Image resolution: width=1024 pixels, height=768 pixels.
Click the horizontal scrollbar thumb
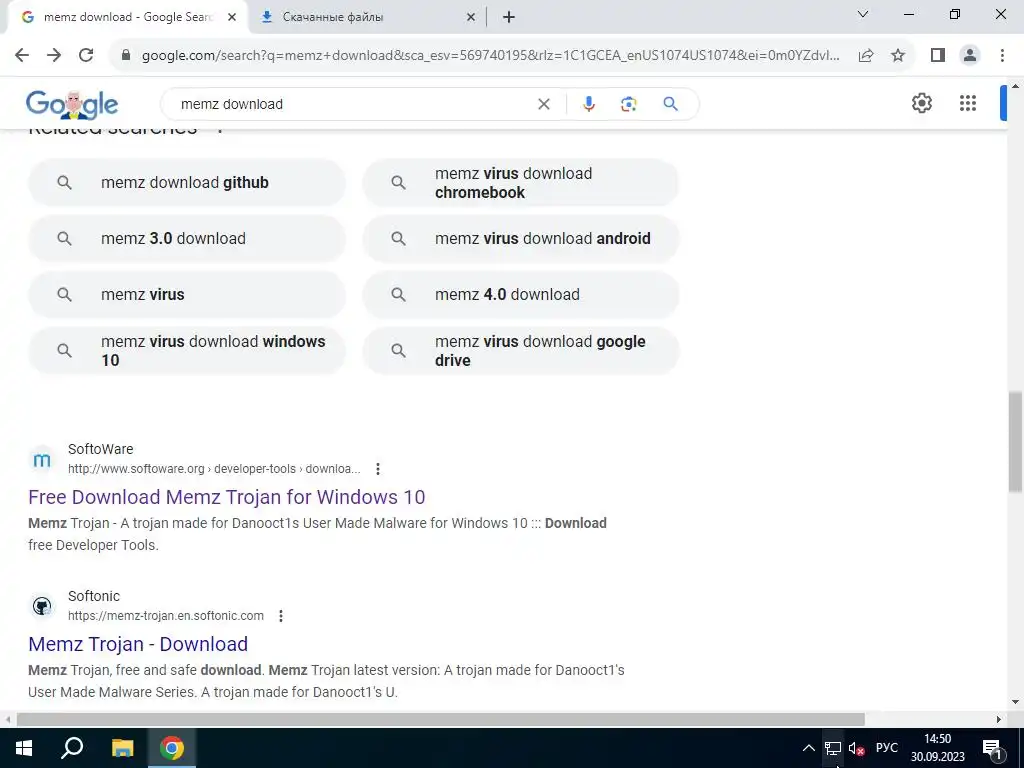441,719
